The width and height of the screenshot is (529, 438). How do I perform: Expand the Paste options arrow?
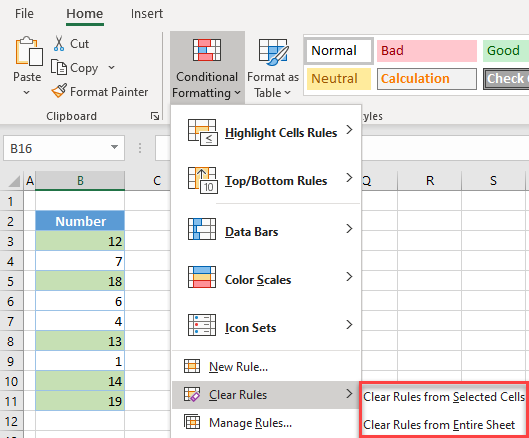click(27, 92)
